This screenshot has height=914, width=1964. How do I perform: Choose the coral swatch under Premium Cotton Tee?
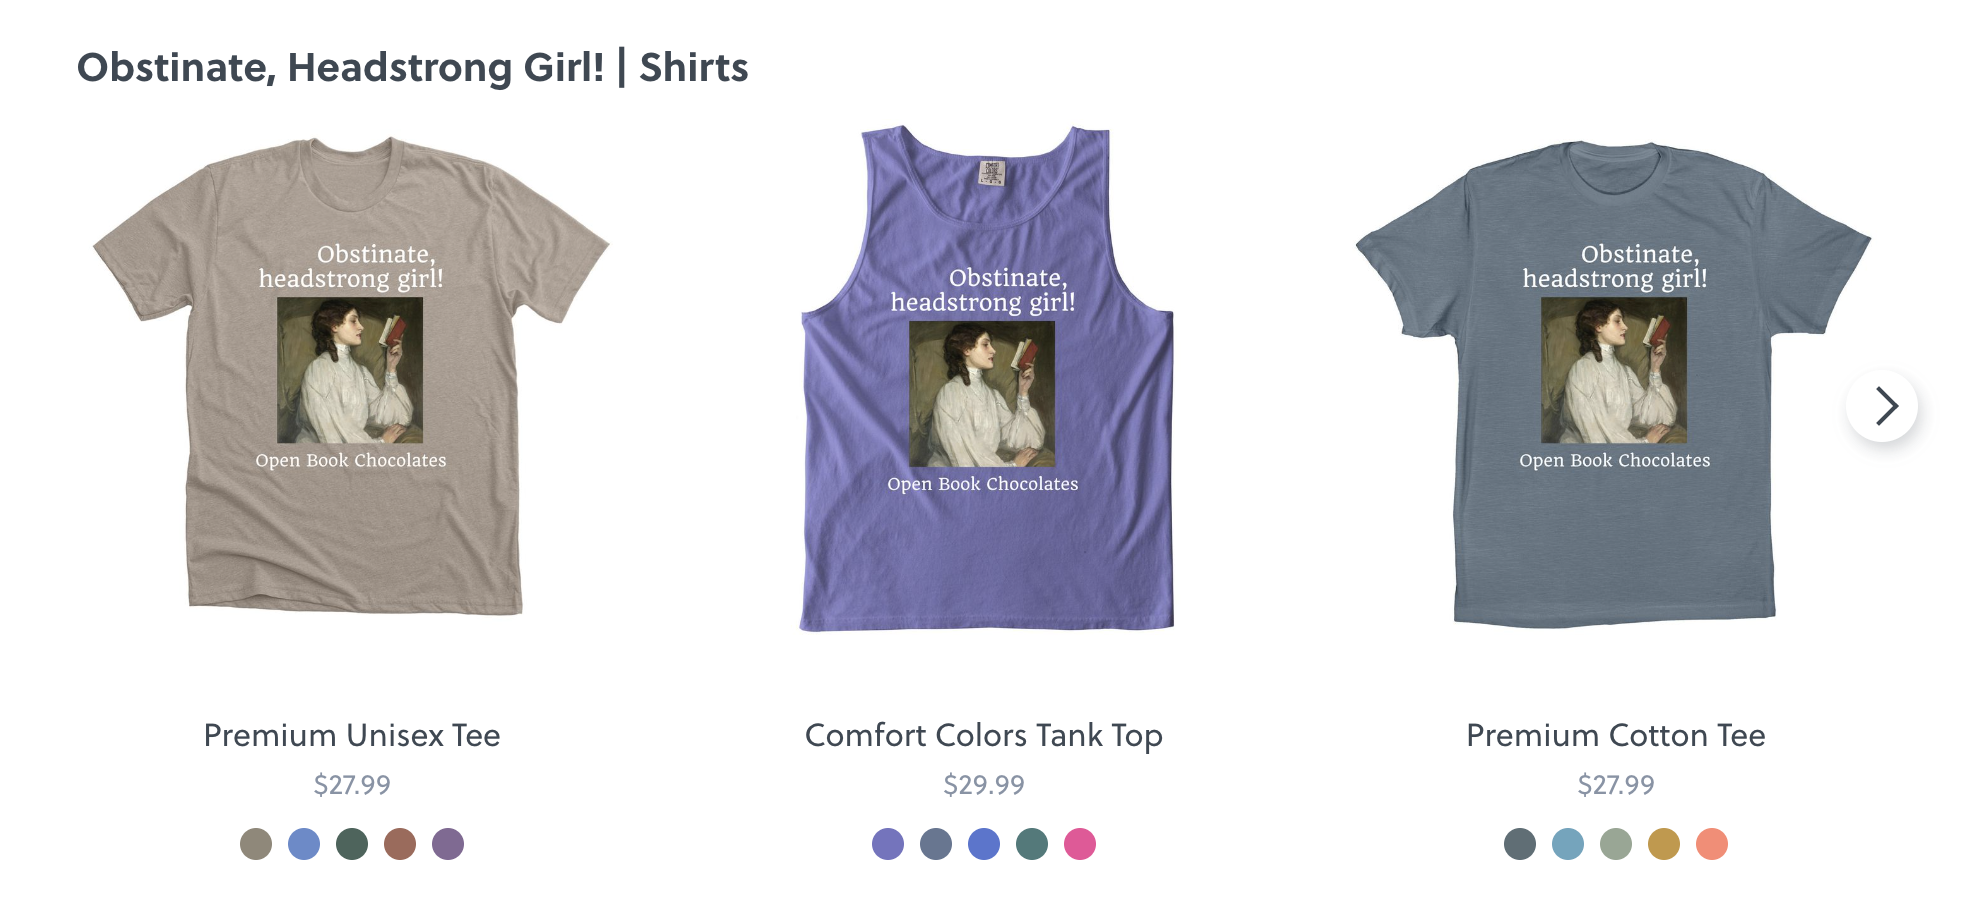(1712, 844)
